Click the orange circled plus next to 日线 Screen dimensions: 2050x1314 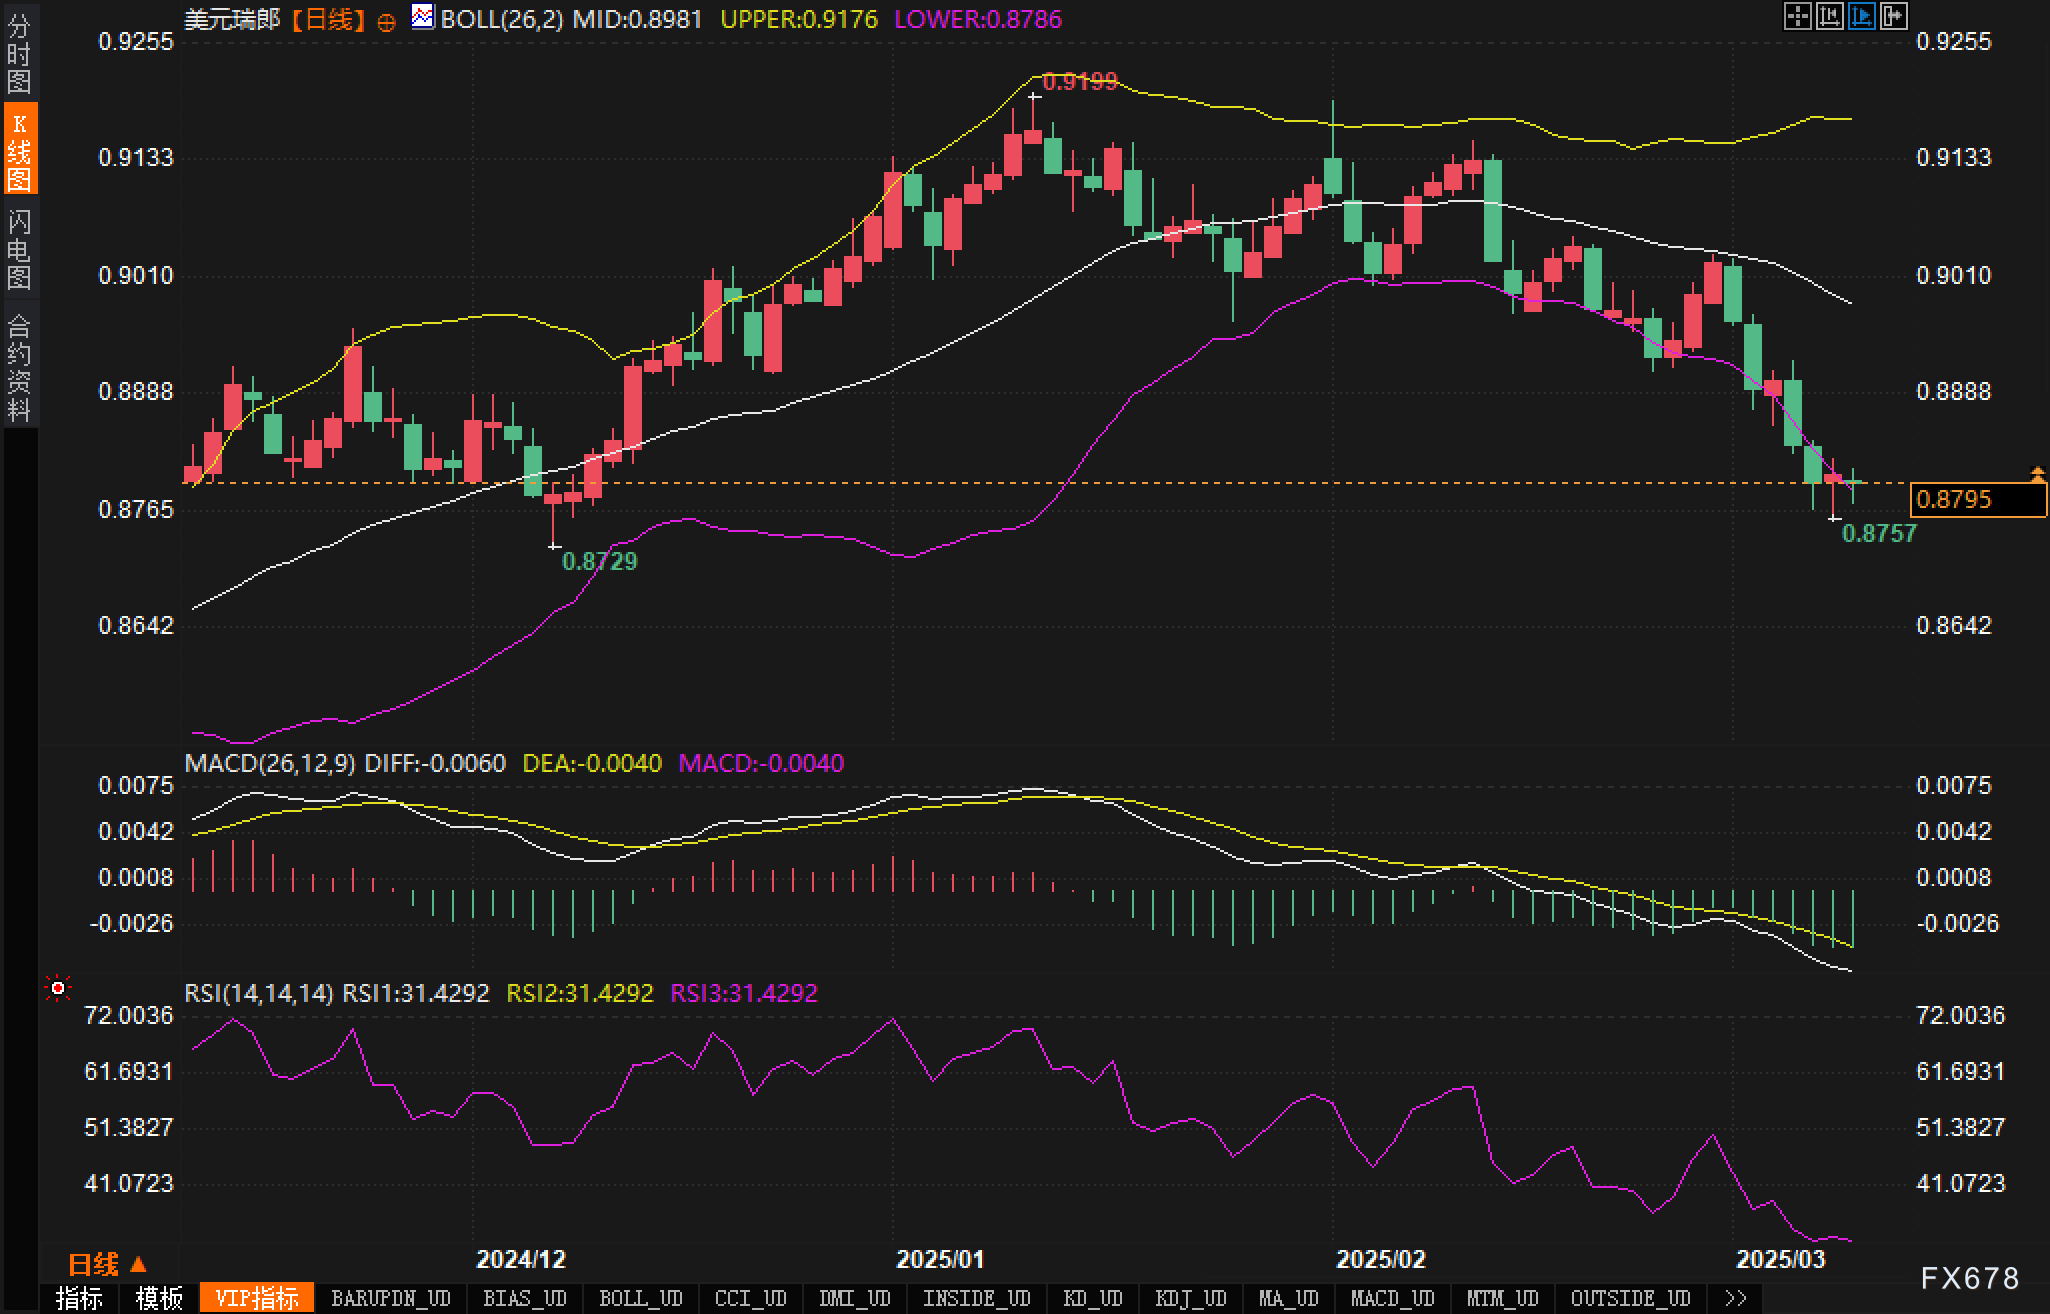click(386, 22)
